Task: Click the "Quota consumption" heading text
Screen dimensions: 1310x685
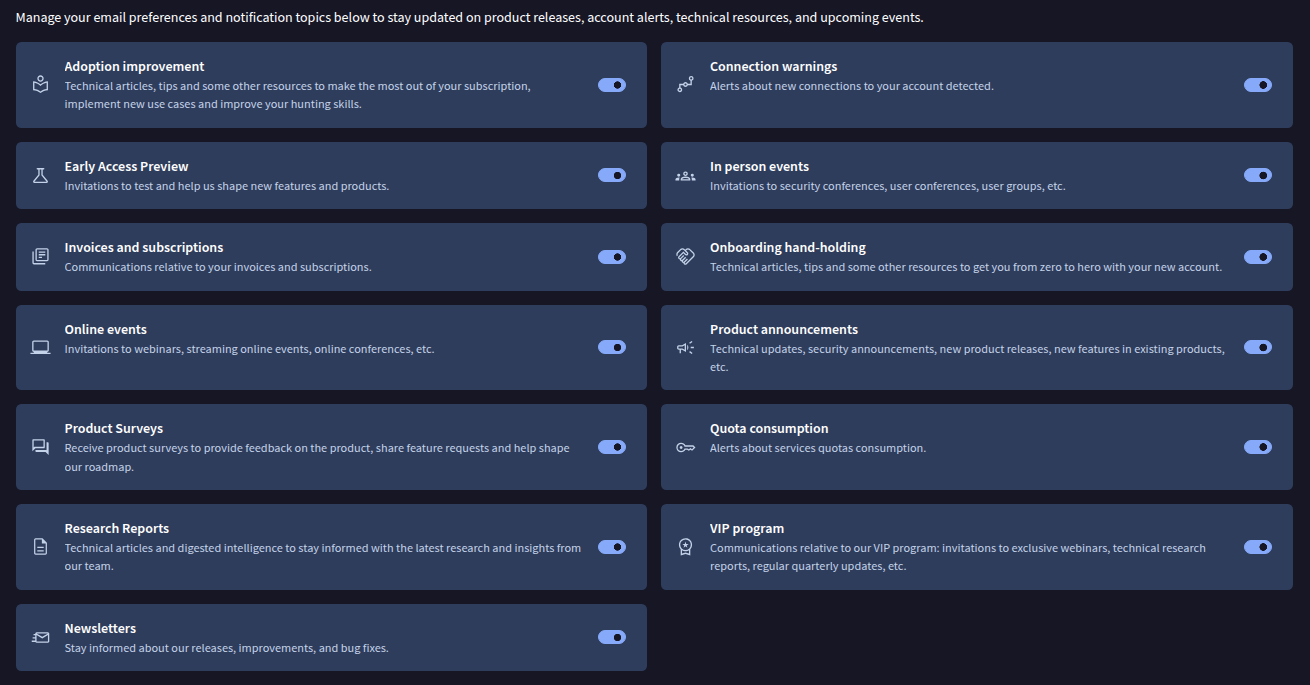Action: coord(769,428)
